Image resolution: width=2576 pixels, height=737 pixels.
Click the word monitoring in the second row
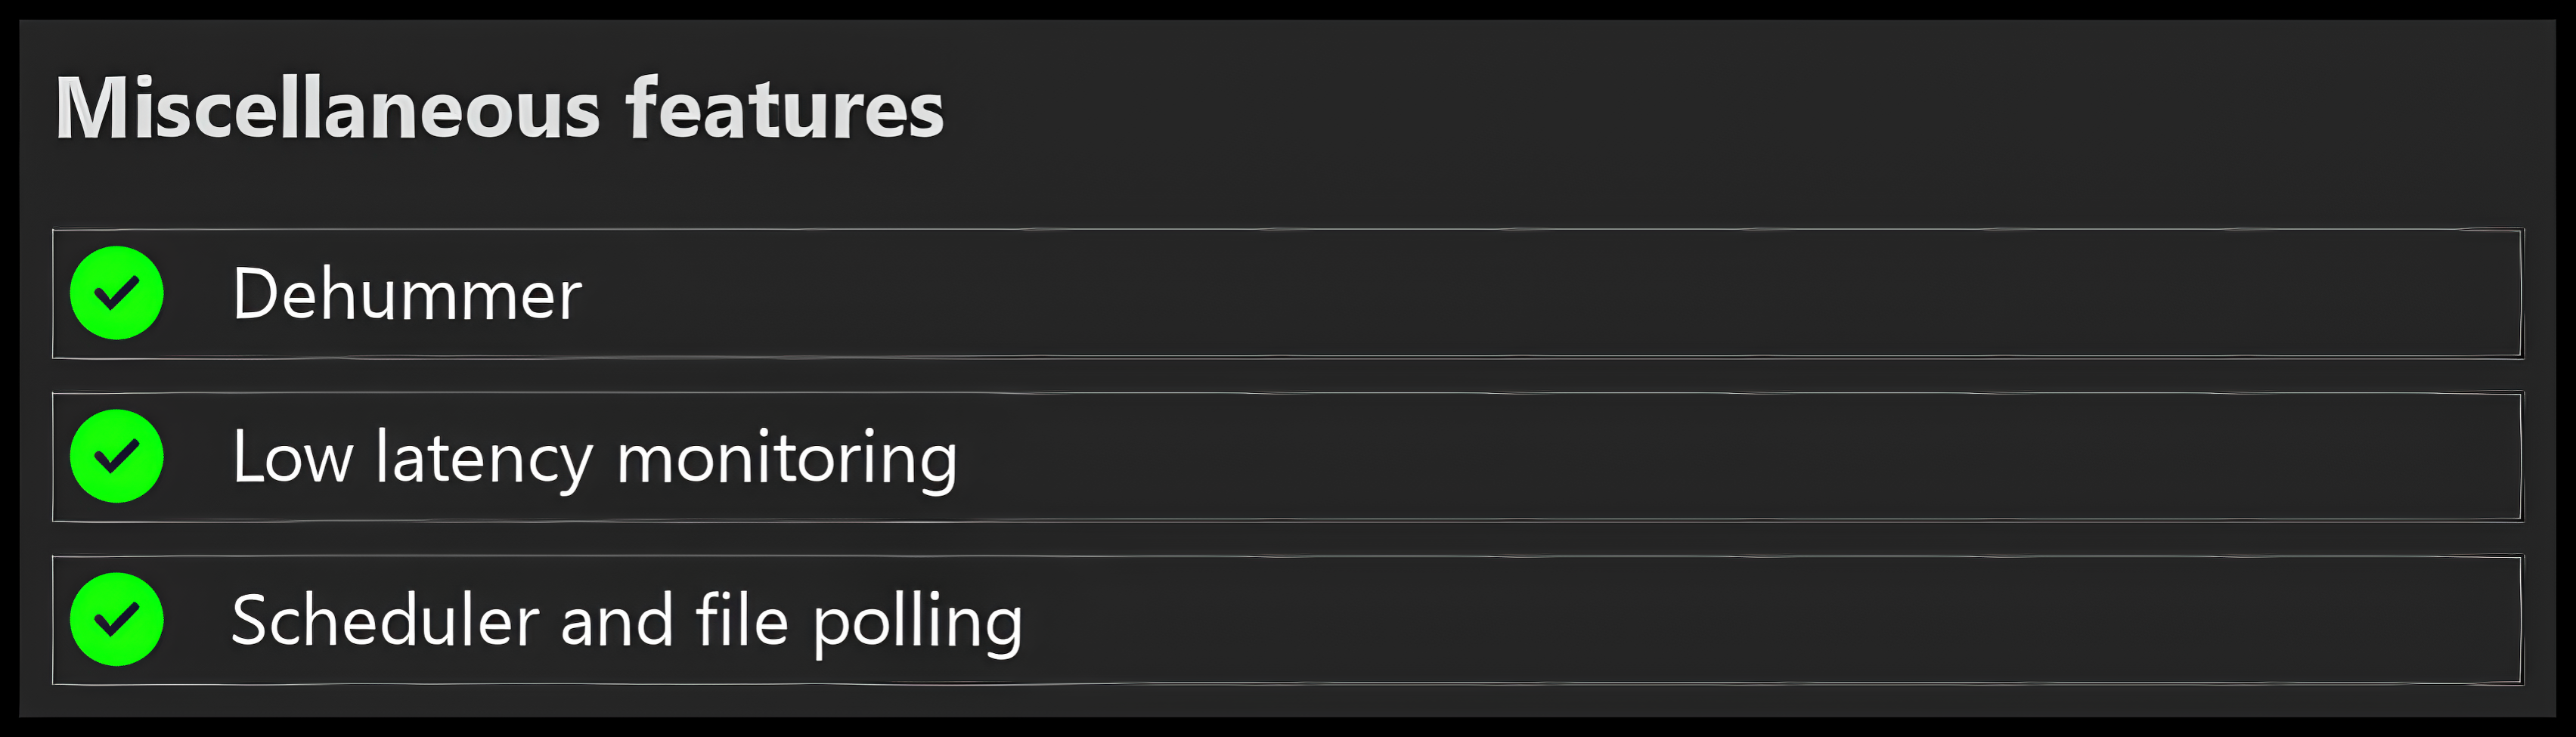click(x=787, y=458)
